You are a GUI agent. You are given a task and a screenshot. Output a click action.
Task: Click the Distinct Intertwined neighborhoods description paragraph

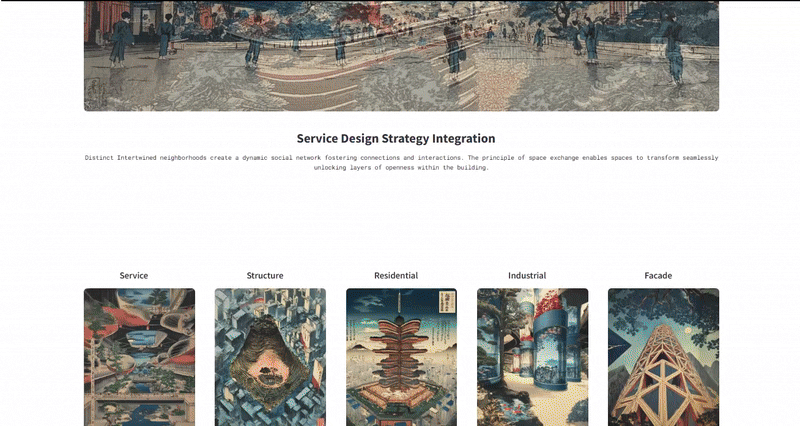coord(402,163)
